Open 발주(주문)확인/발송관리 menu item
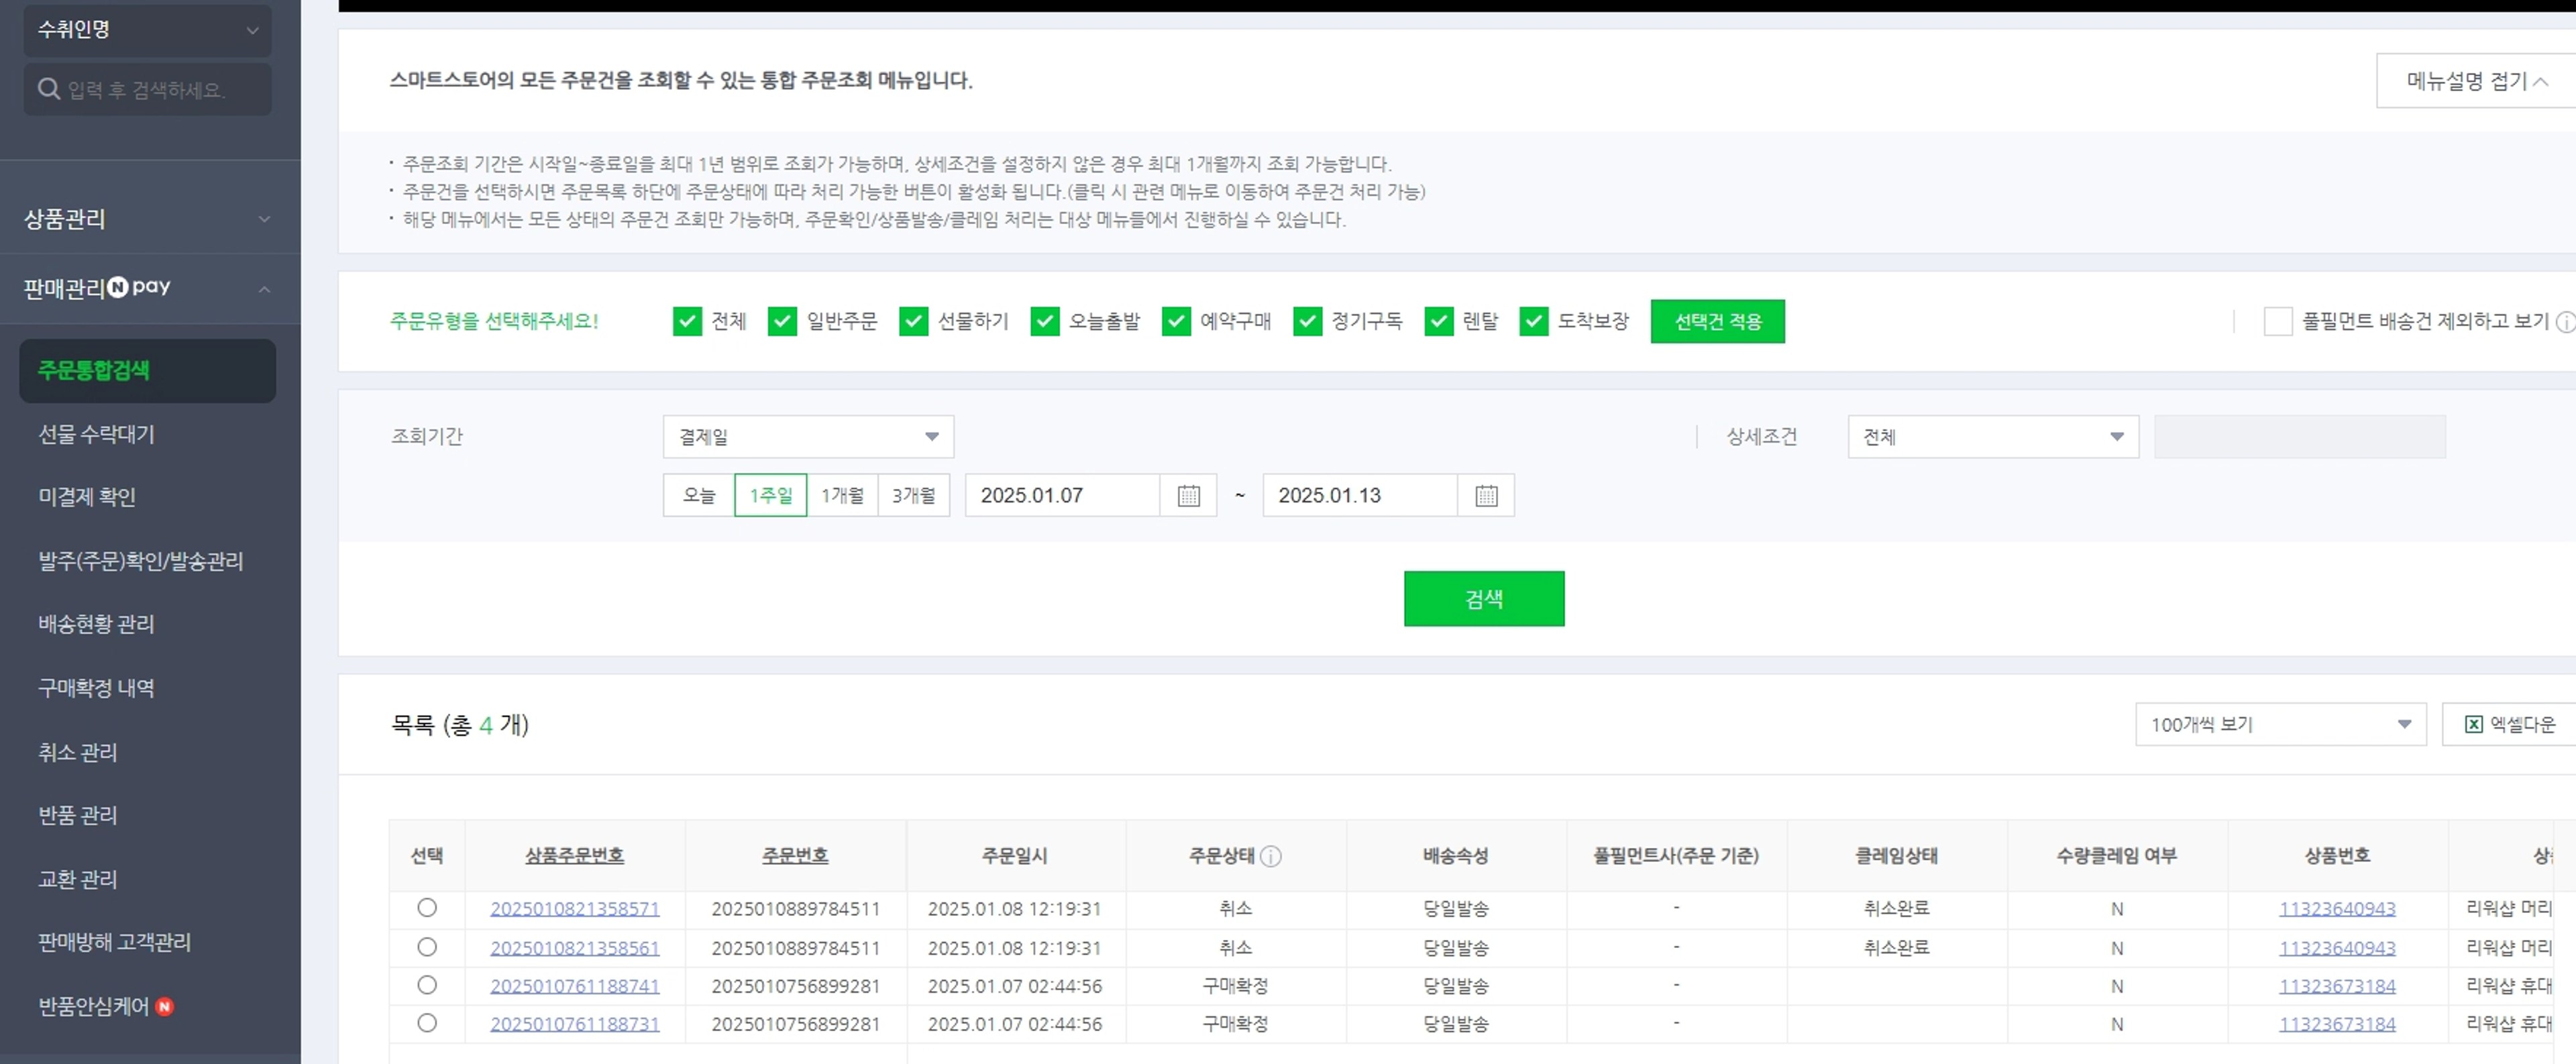Viewport: 2576px width, 1064px height. click(141, 561)
